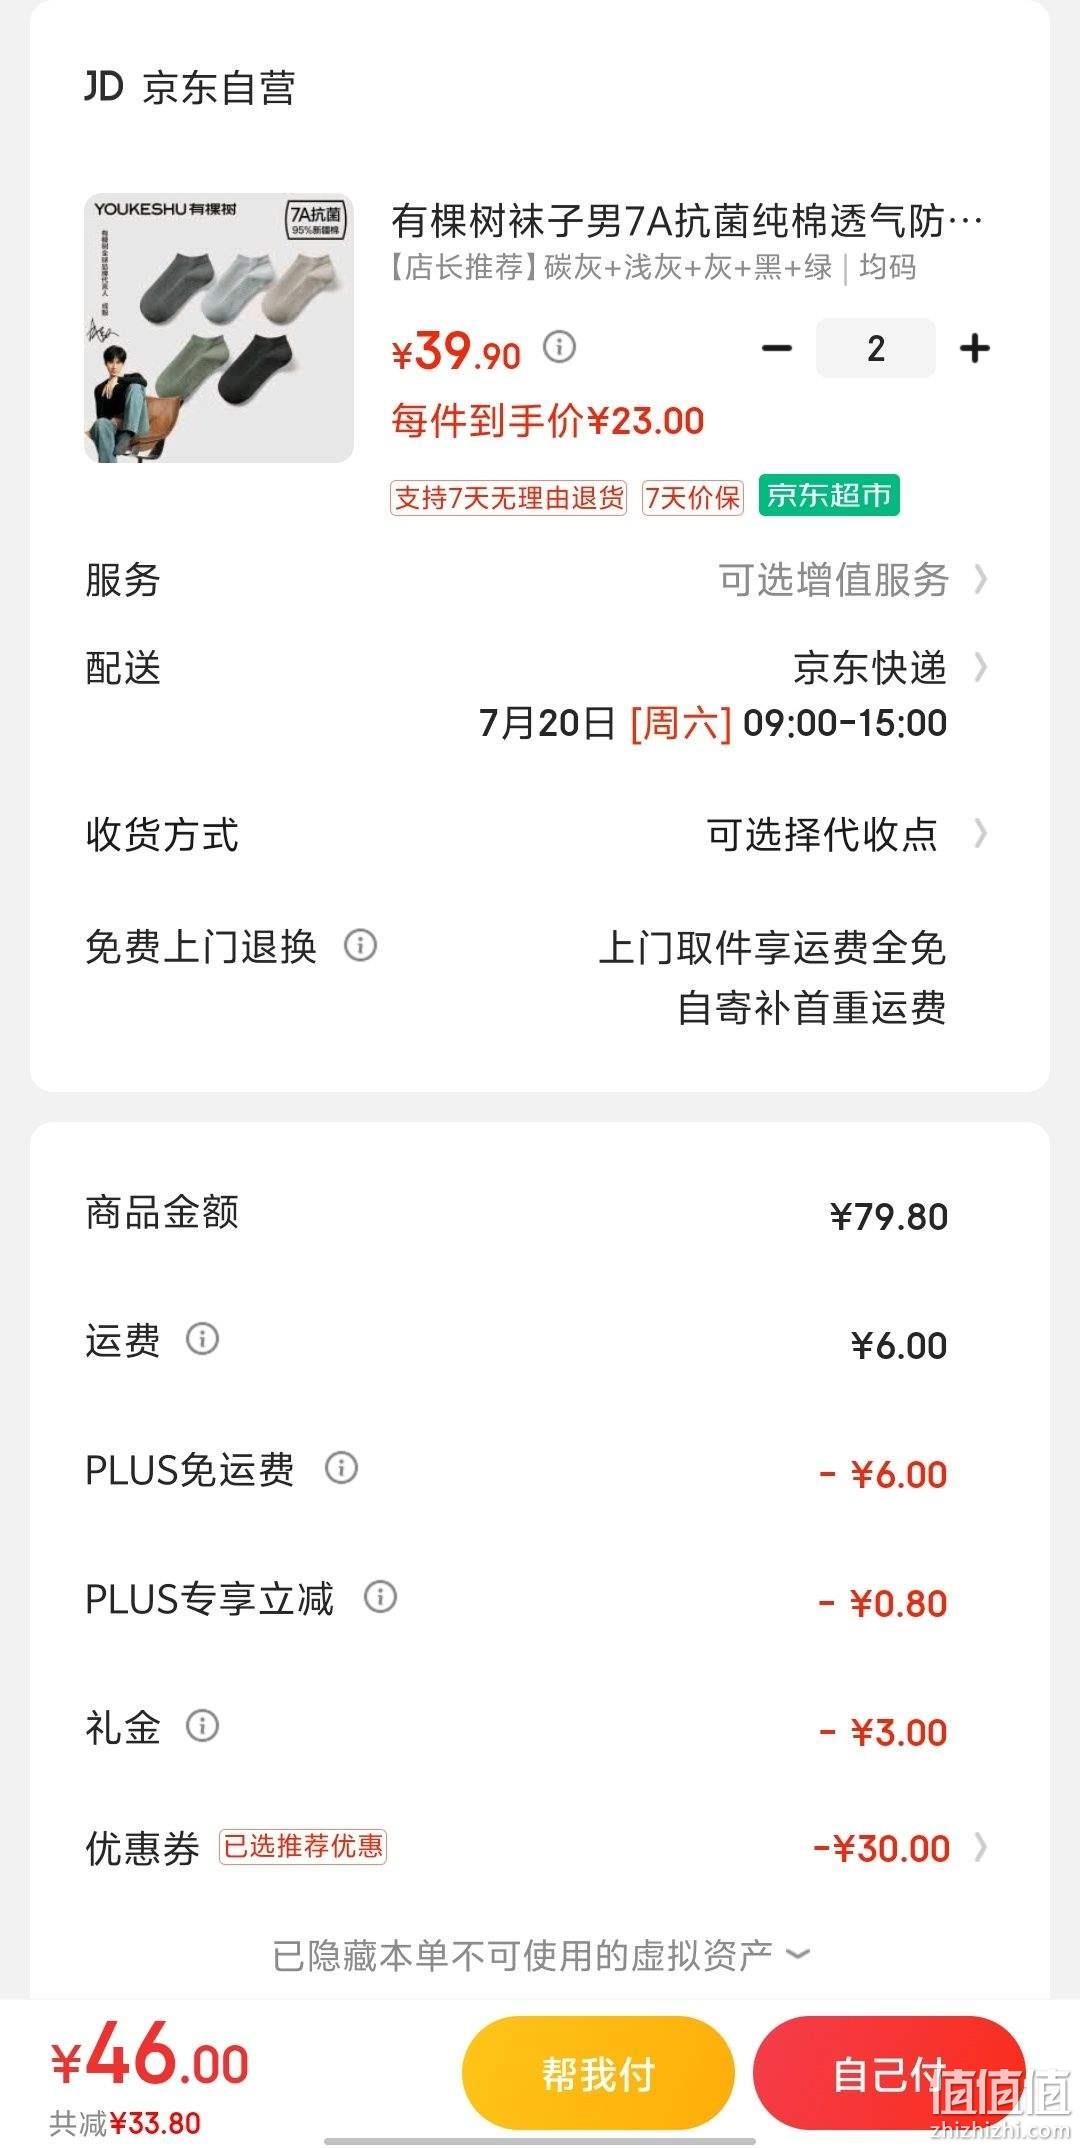Tap the 已选推荐优惠 coupon label
Screen dimensions: 1080x2148
point(303,1846)
